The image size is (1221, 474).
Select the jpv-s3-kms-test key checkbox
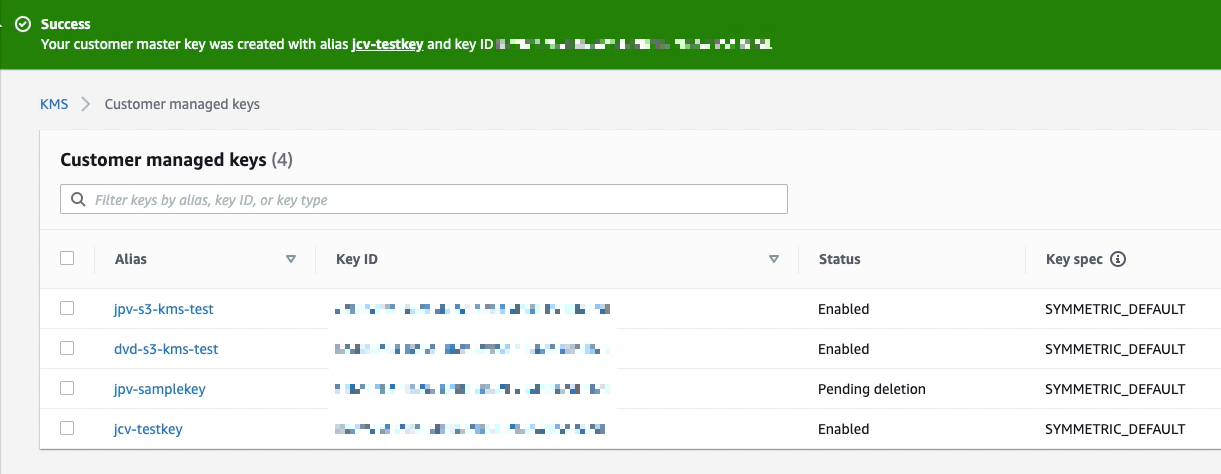(x=67, y=308)
